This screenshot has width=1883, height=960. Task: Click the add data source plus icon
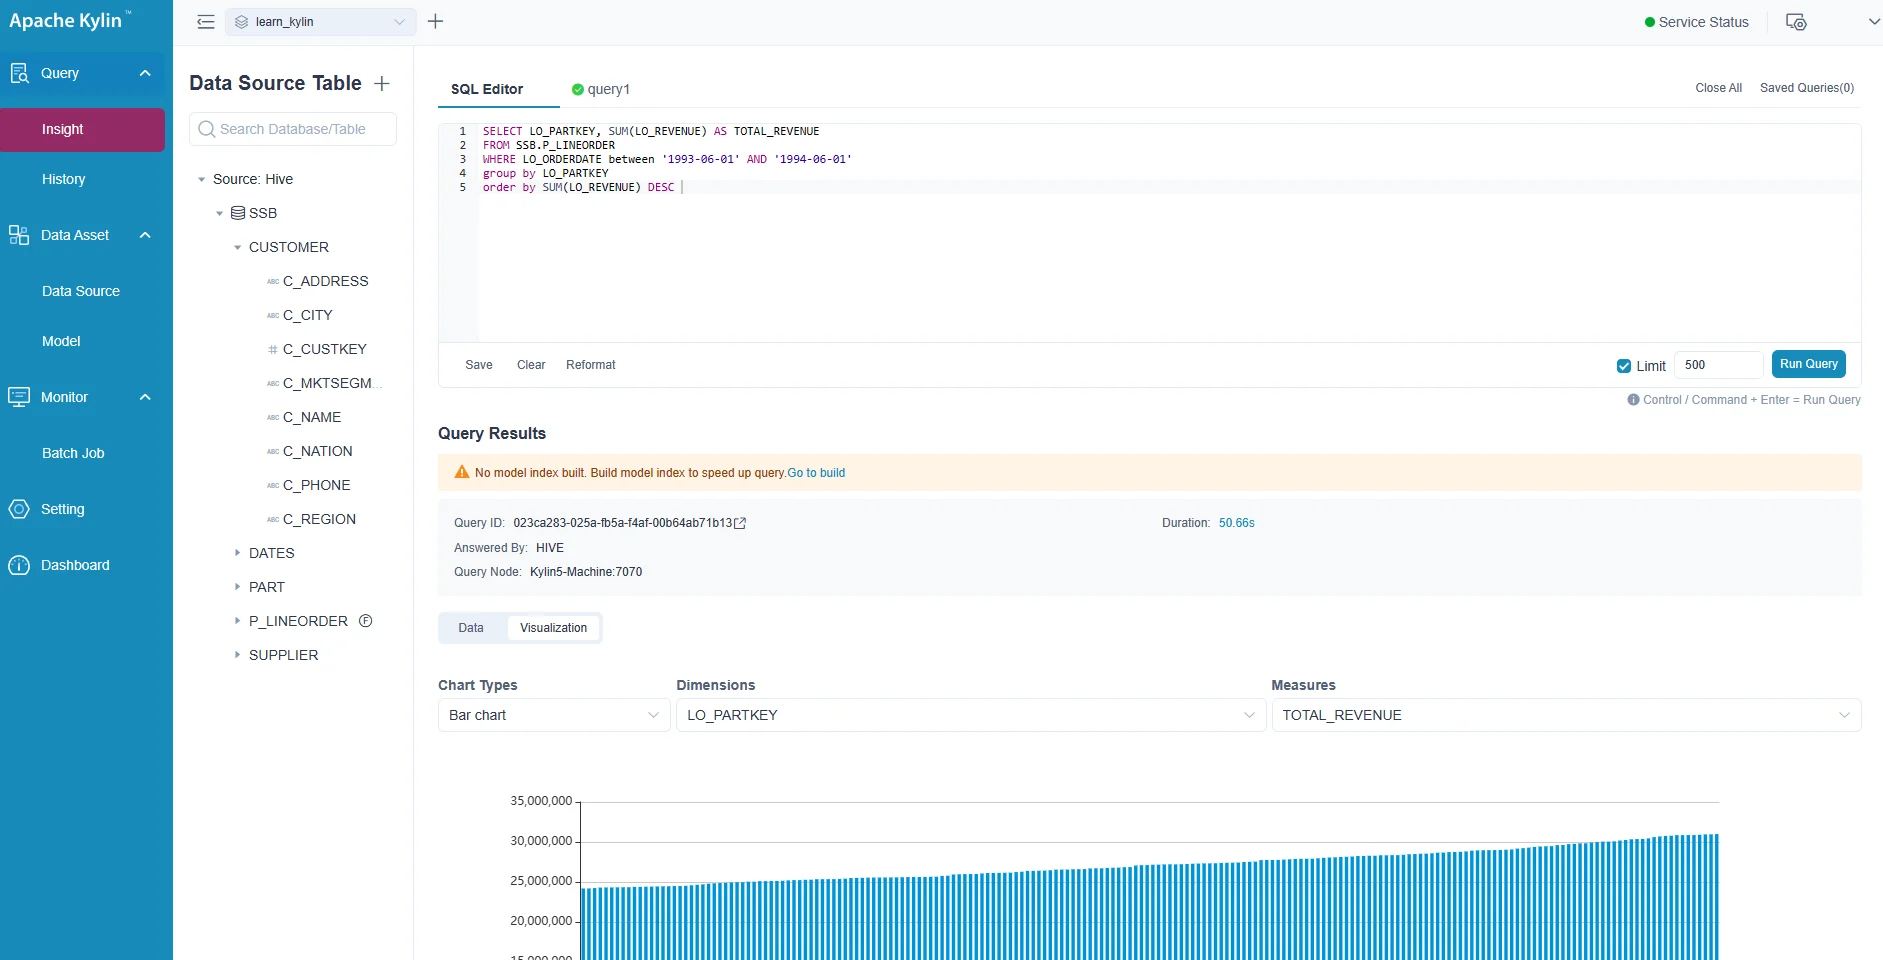pos(382,84)
